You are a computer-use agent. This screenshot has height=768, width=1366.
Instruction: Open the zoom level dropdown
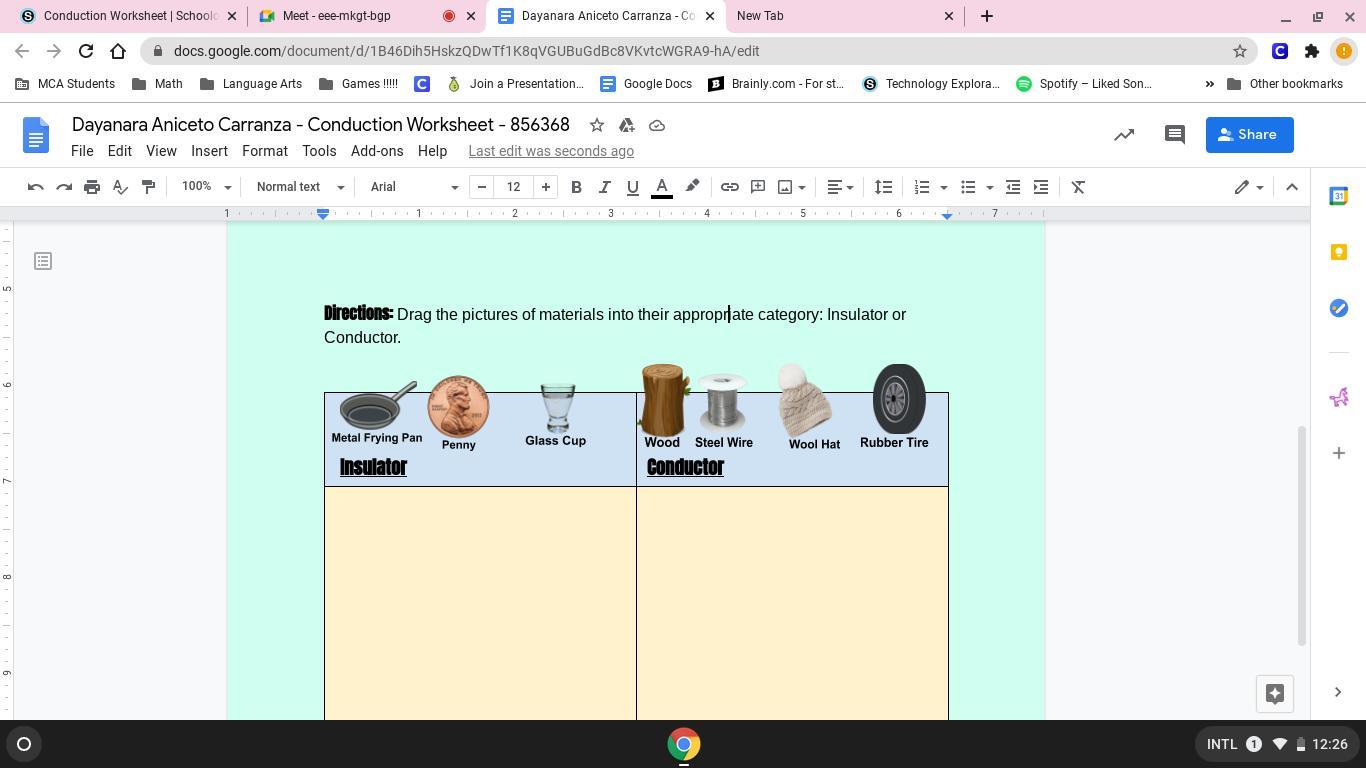pos(206,187)
